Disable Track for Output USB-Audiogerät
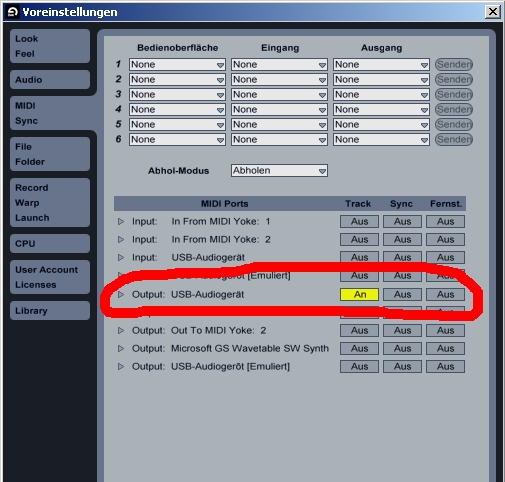Image resolution: width=505 pixels, height=482 pixels. 359,295
